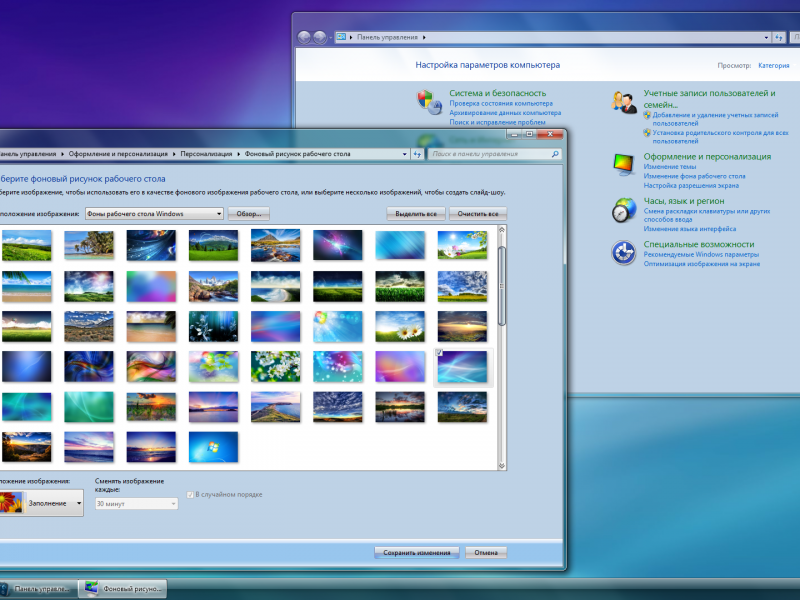
Task: Click the Выделить все button
Action: pos(416,214)
